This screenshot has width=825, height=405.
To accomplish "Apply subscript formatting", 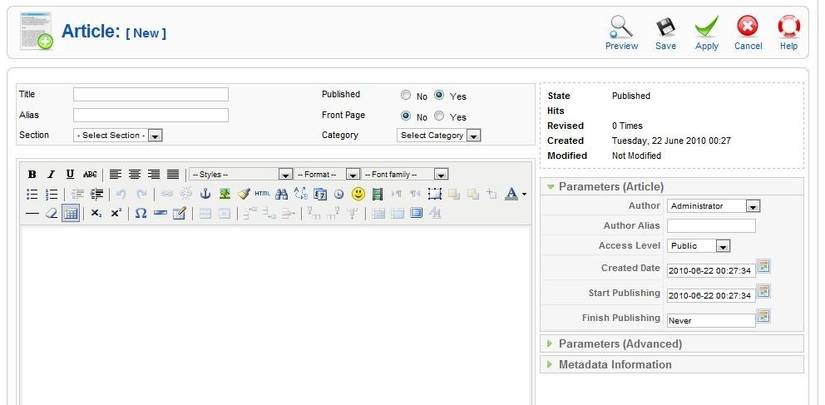I will pyautogui.click(x=96, y=214).
